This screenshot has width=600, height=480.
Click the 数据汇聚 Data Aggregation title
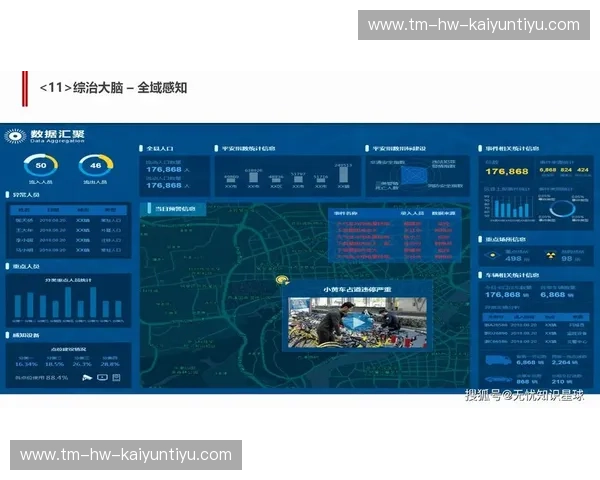pos(57,136)
